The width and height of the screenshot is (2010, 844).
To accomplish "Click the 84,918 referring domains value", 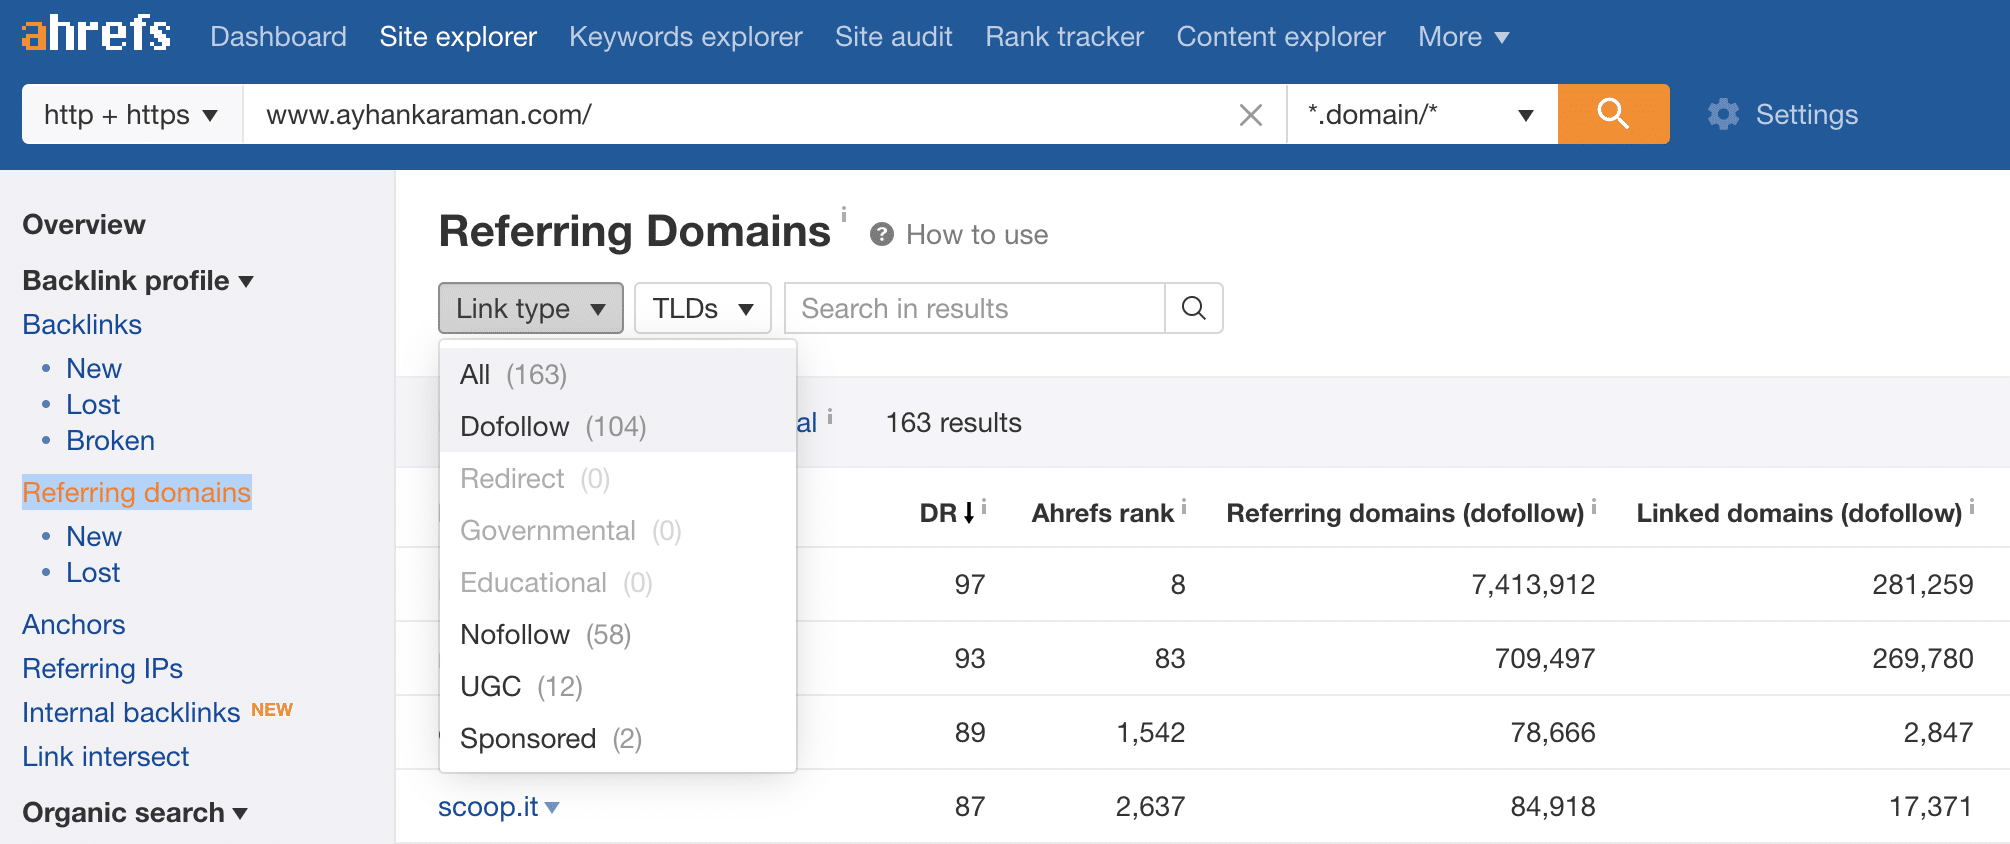I will coord(1553,807).
